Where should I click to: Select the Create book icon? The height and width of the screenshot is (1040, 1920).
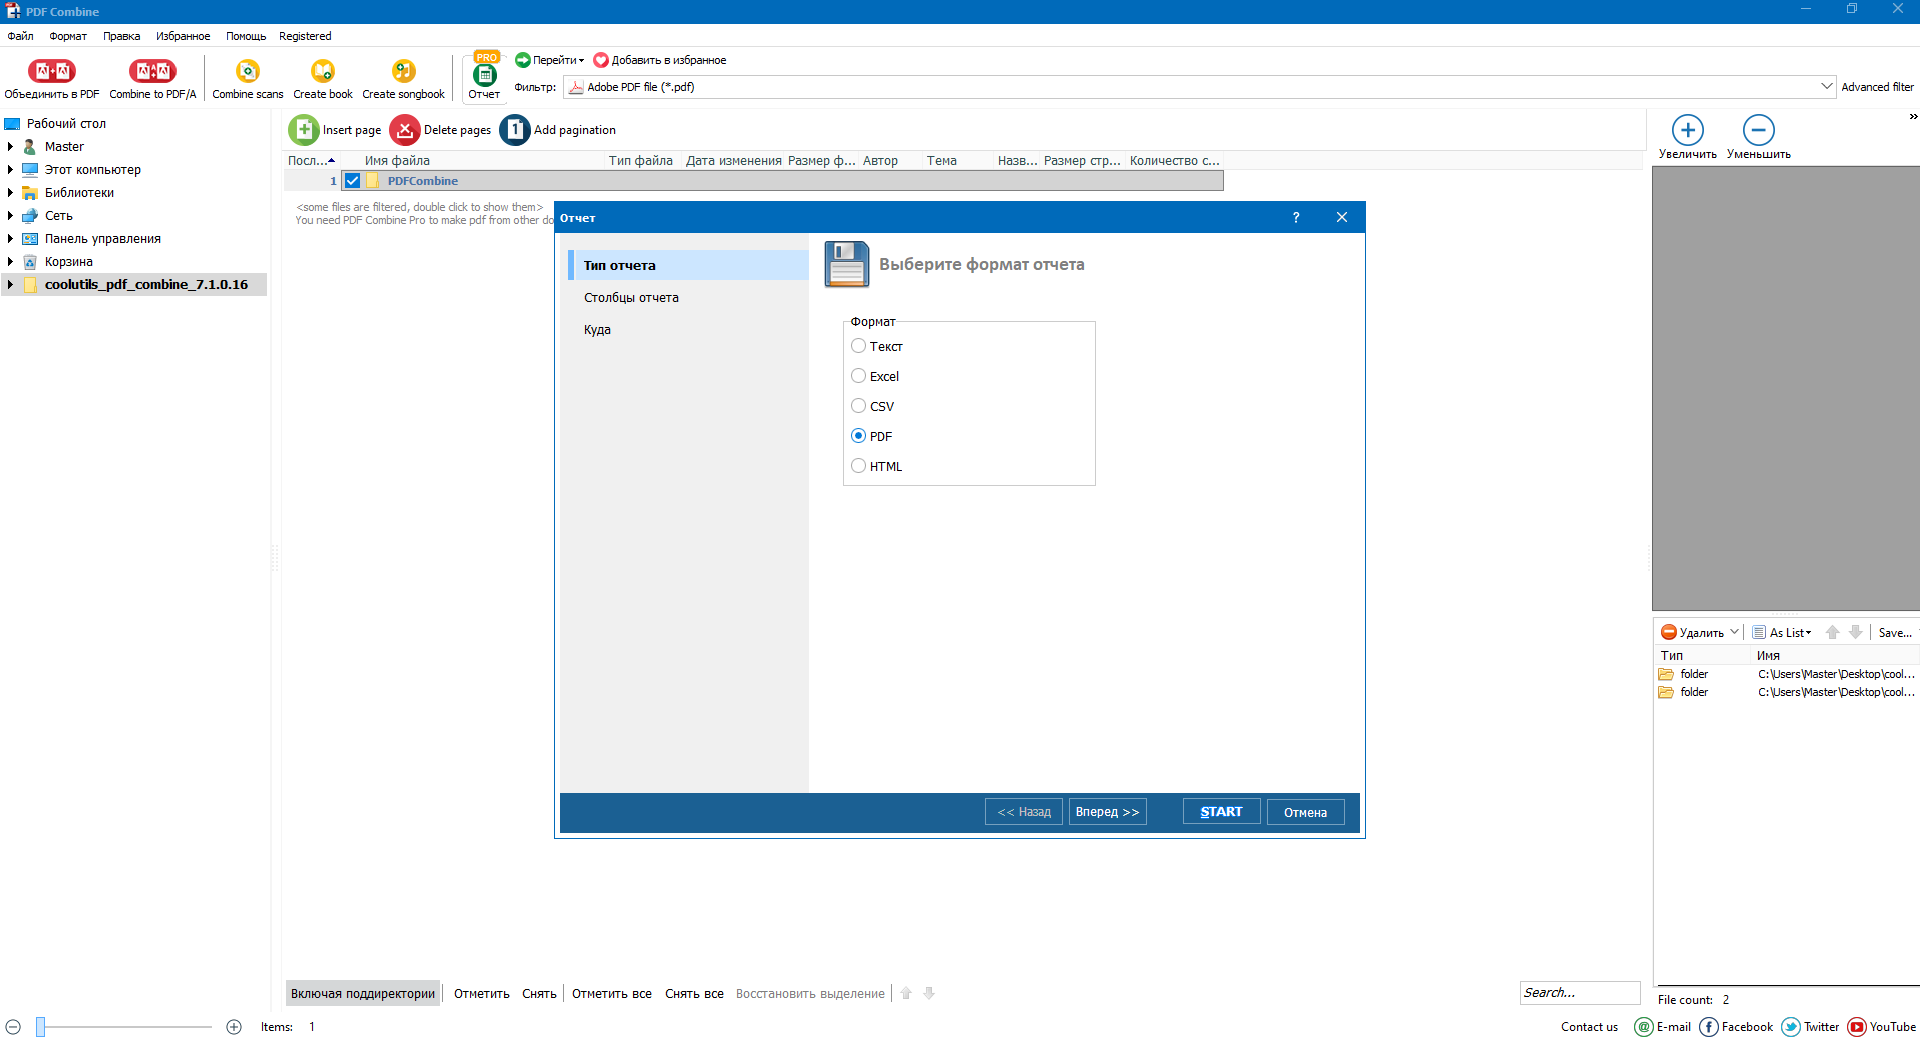(x=322, y=71)
